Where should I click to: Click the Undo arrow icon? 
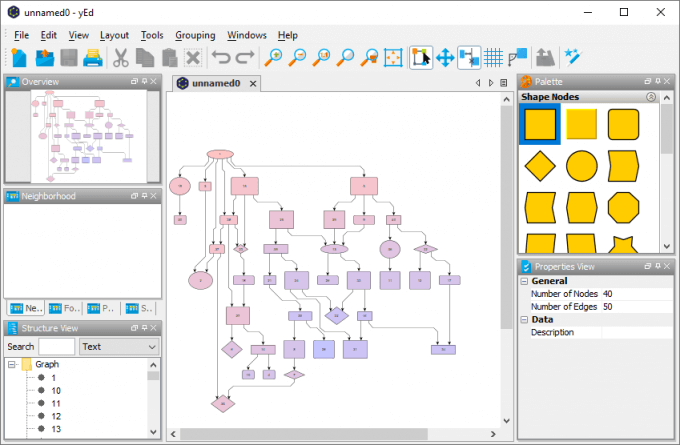click(x=221, y=57)
